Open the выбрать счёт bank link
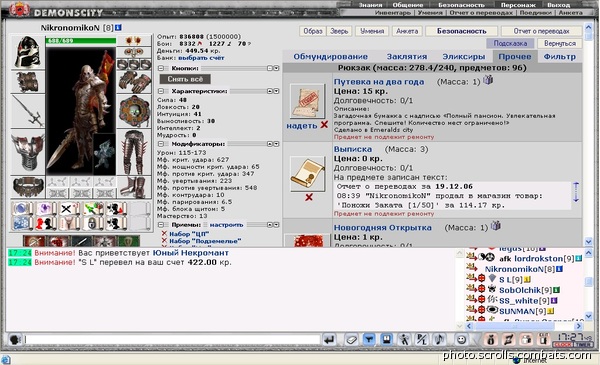600x365 pixels. pos(201,58)
